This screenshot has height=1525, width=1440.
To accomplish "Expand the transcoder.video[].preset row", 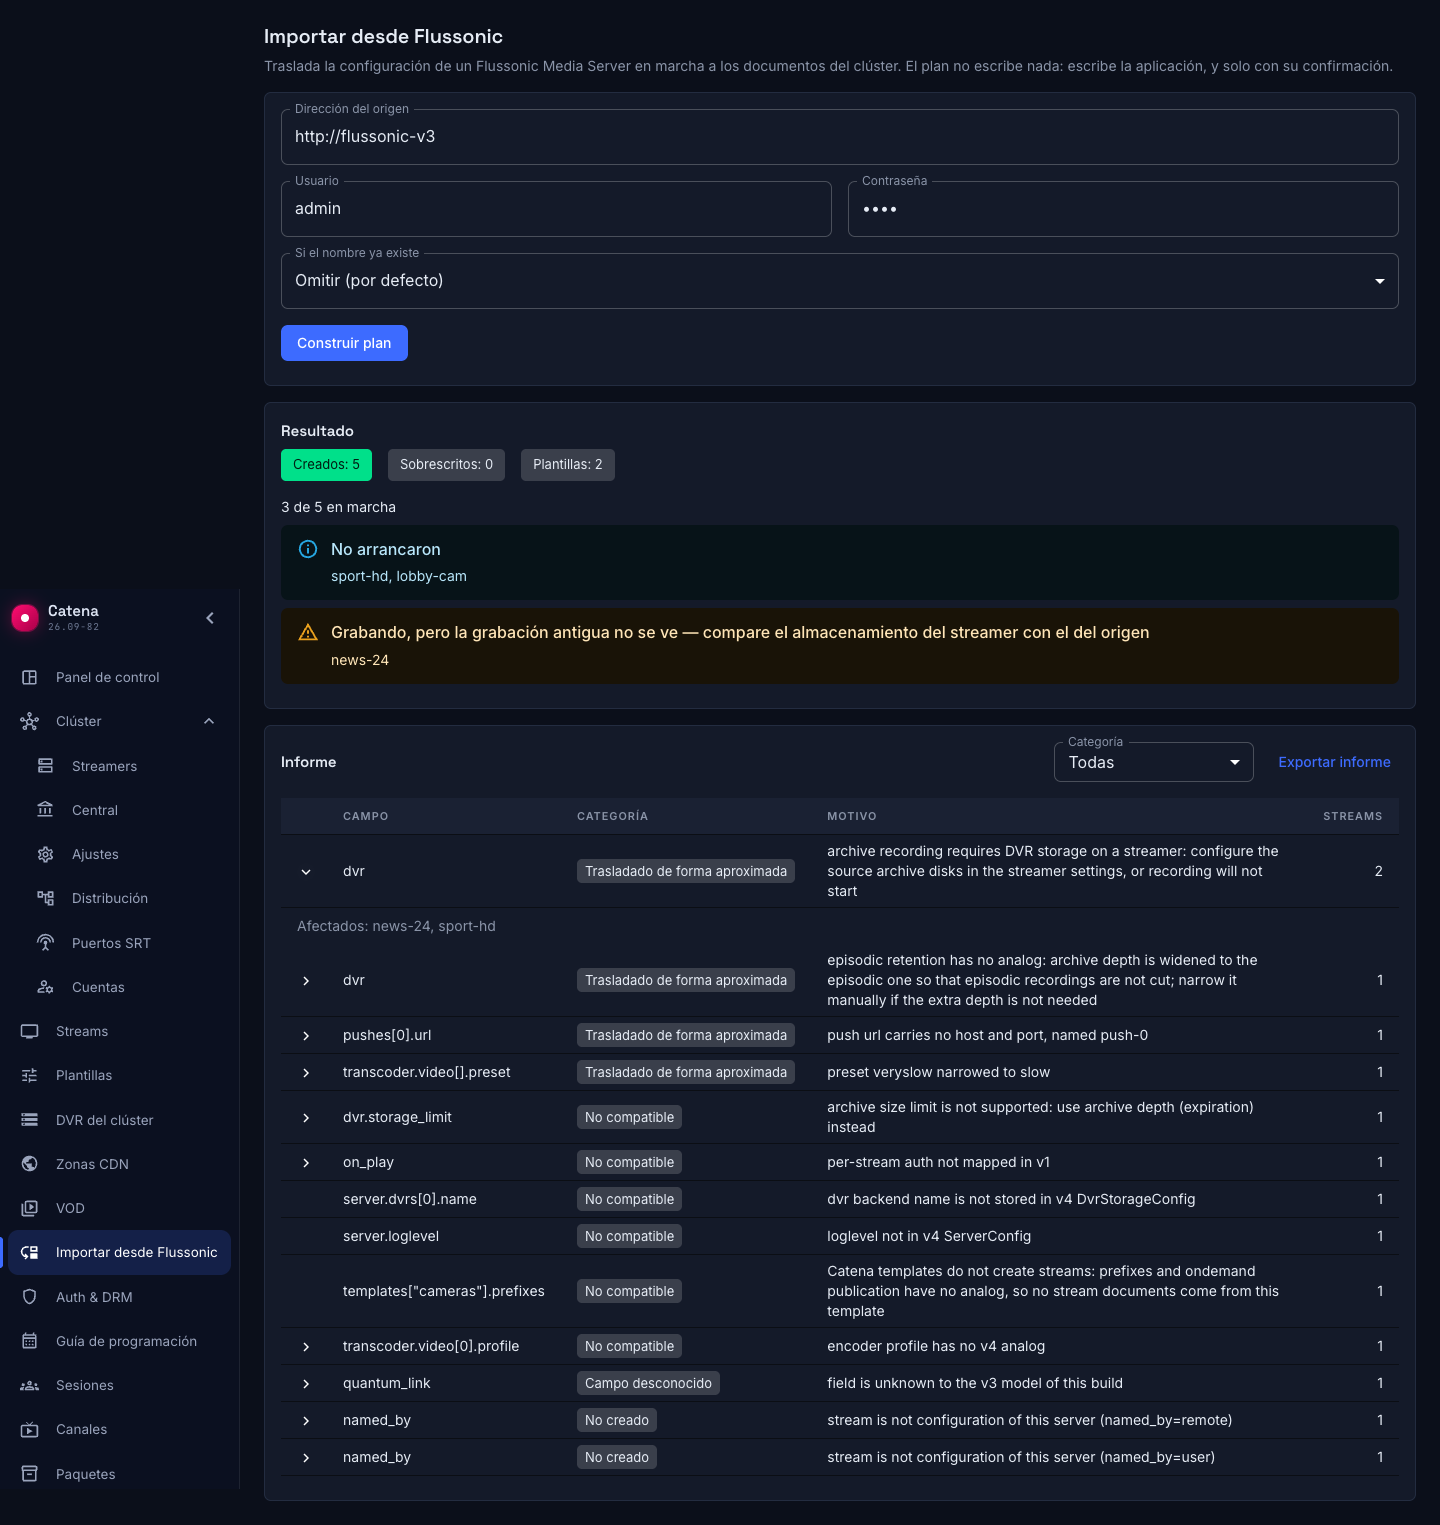I will click(306, 1073).
